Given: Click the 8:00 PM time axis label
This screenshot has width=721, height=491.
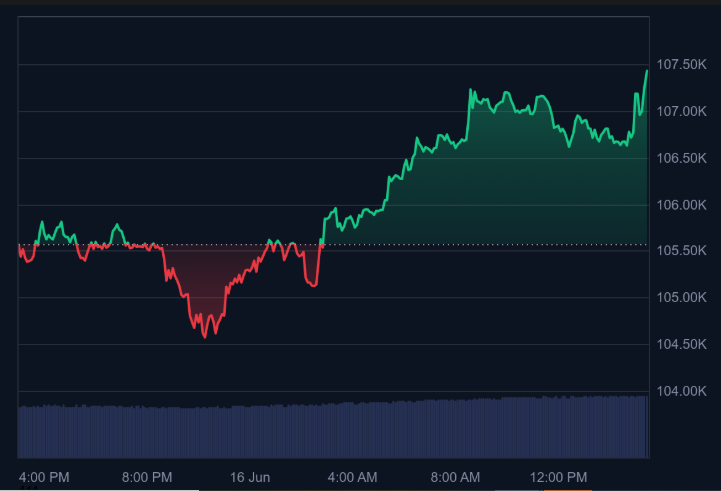Looking at the screenshot, I should tap(147, 477).
